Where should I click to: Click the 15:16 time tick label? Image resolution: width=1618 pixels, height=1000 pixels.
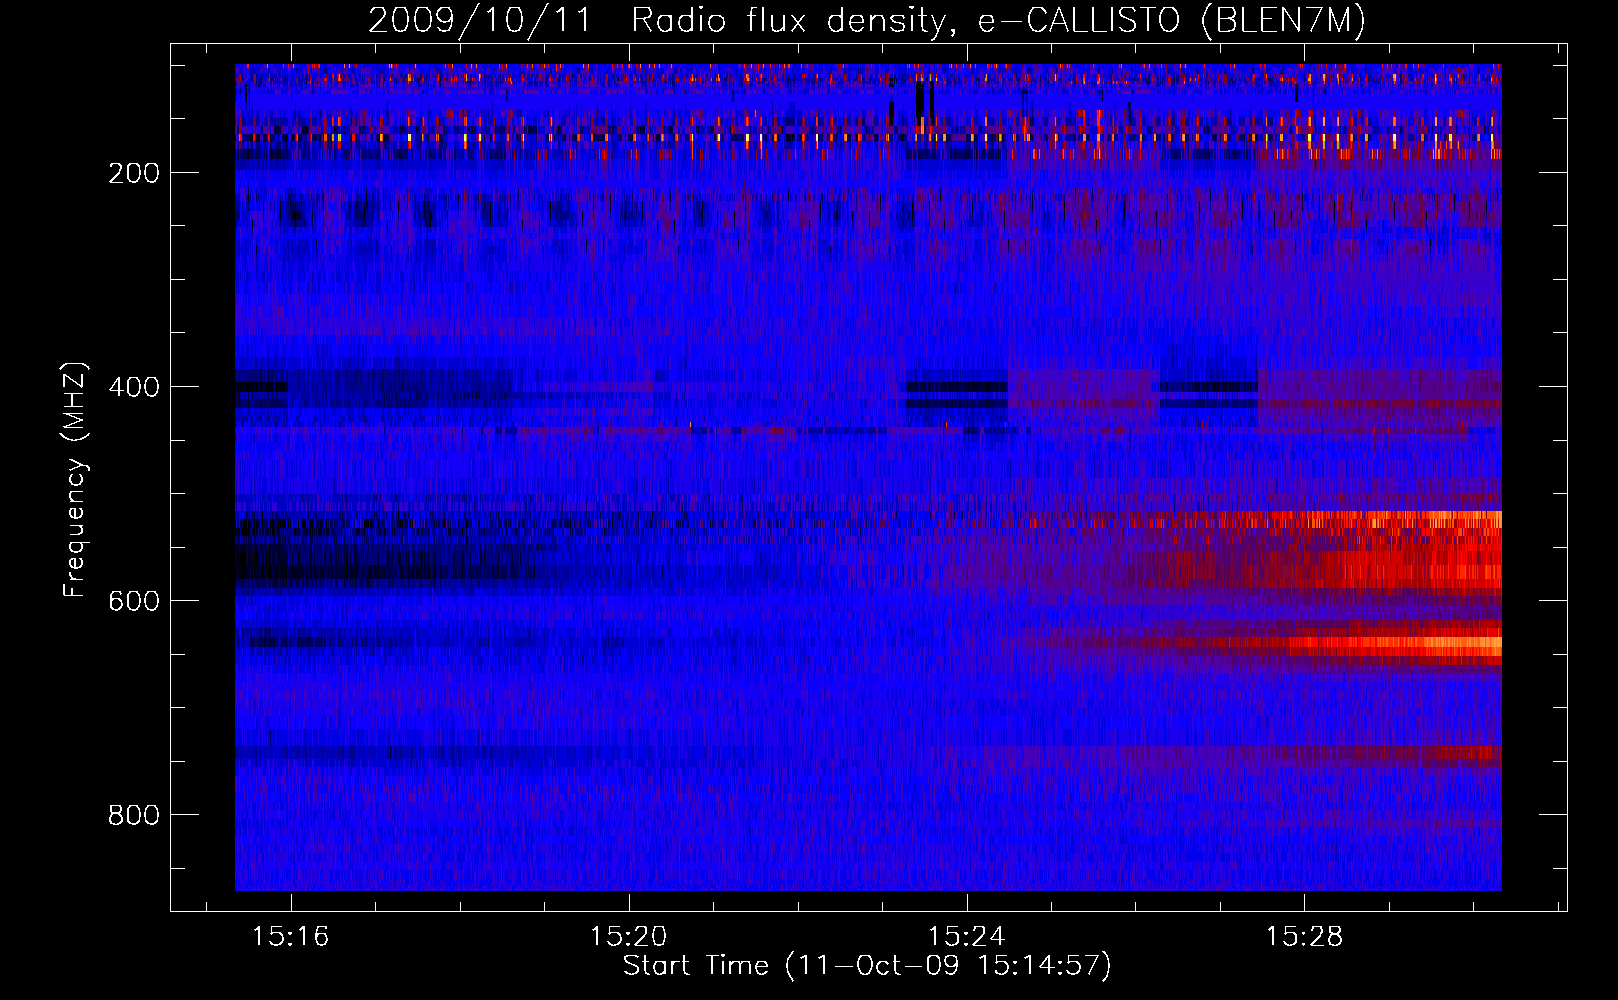click(x=291, y=937)
